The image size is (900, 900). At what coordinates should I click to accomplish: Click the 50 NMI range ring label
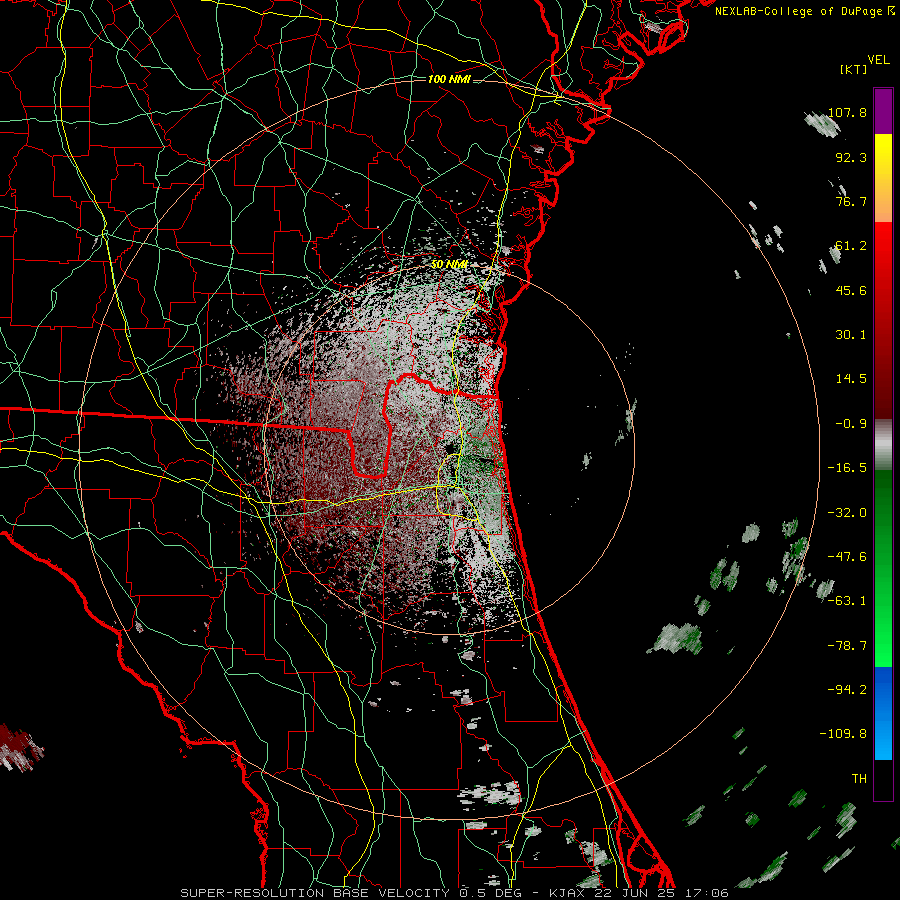(449, 265)
